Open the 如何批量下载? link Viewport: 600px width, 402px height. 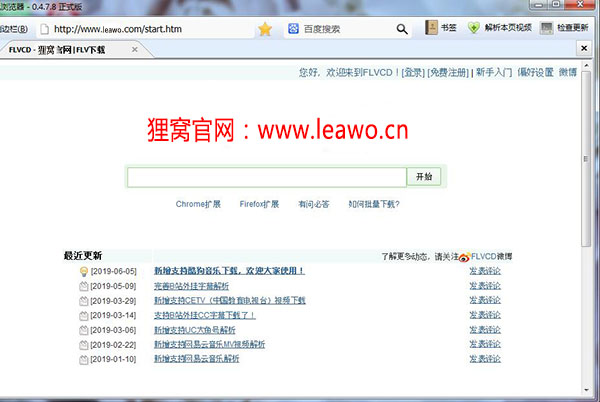(374, 204)
